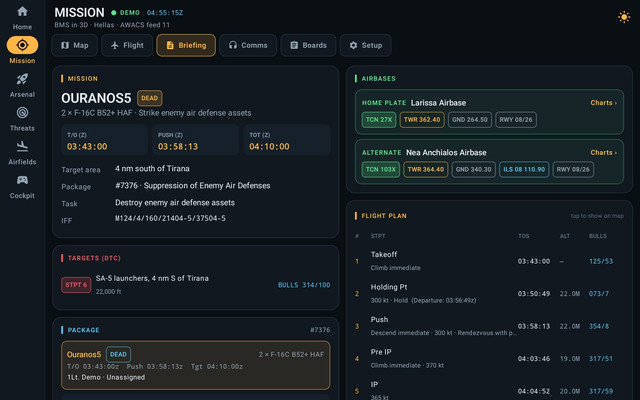Click the 04:55:15Z clock

point(165,13)
